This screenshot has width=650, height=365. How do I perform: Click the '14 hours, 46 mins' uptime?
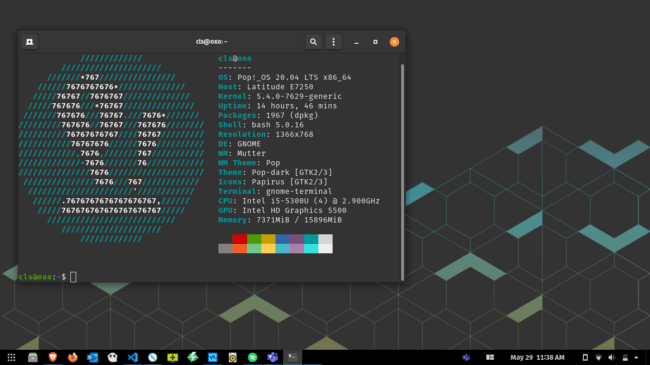(297, 106)
